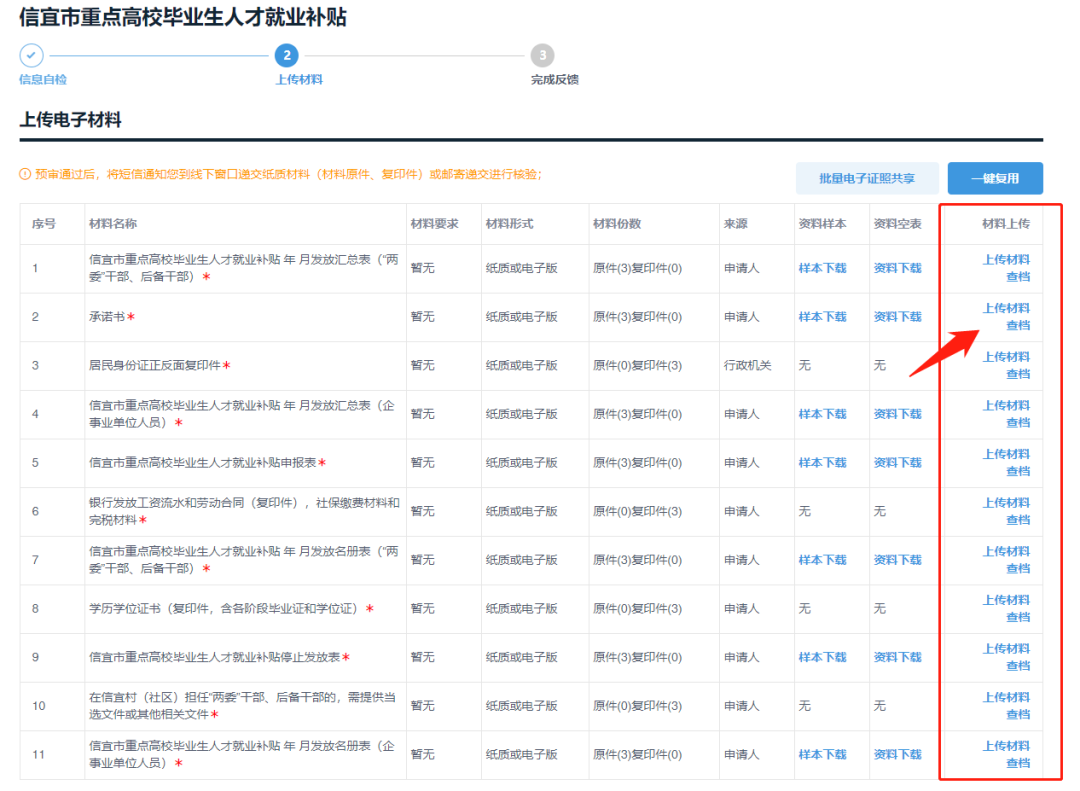1080x791 pixels.
Task: Upload material for row 11
Action: point(1006,746)
